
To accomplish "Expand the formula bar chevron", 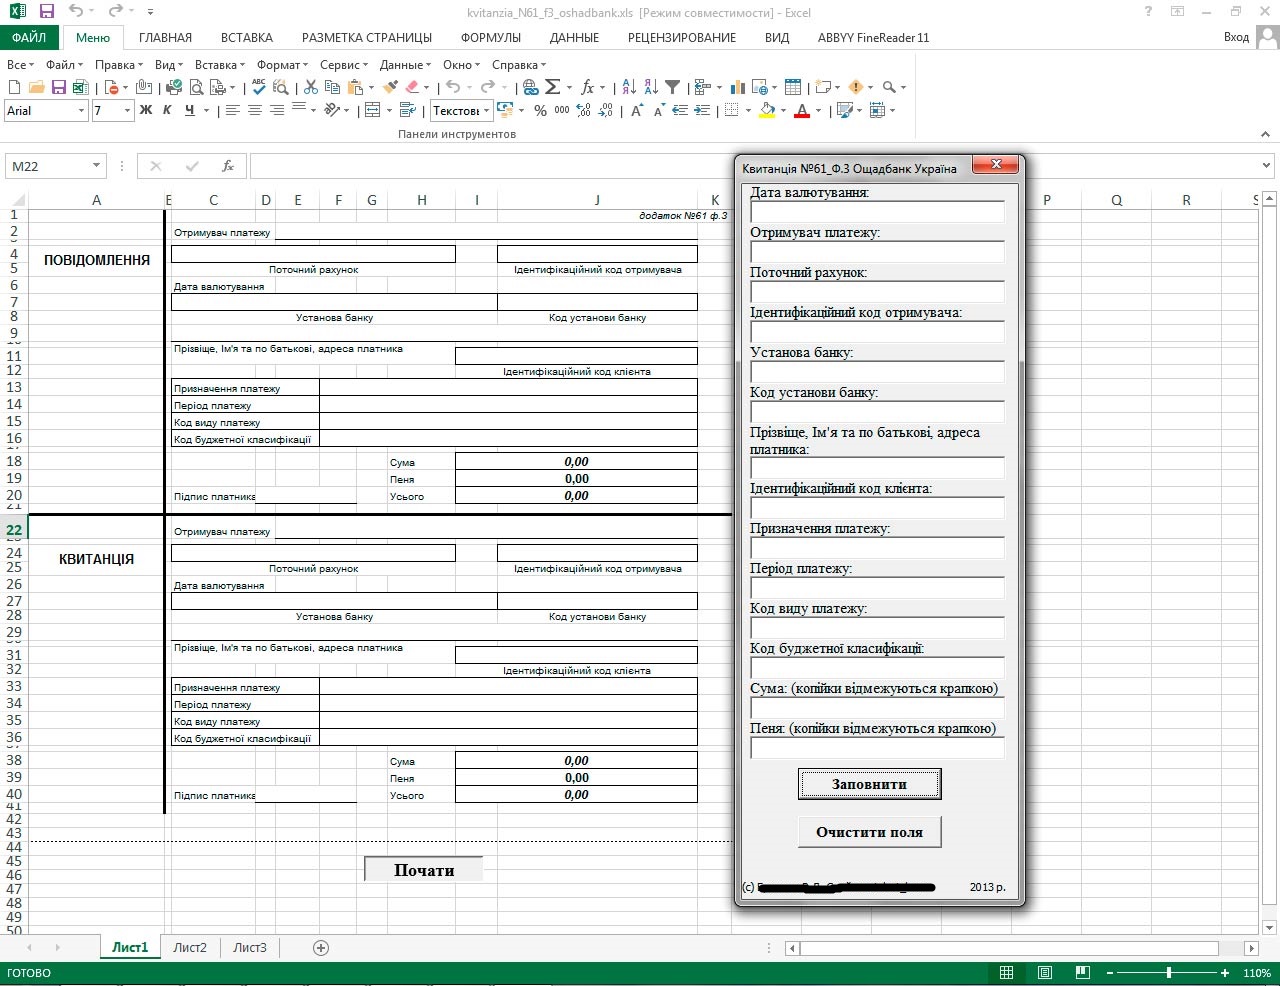I will coord(1268,166).
